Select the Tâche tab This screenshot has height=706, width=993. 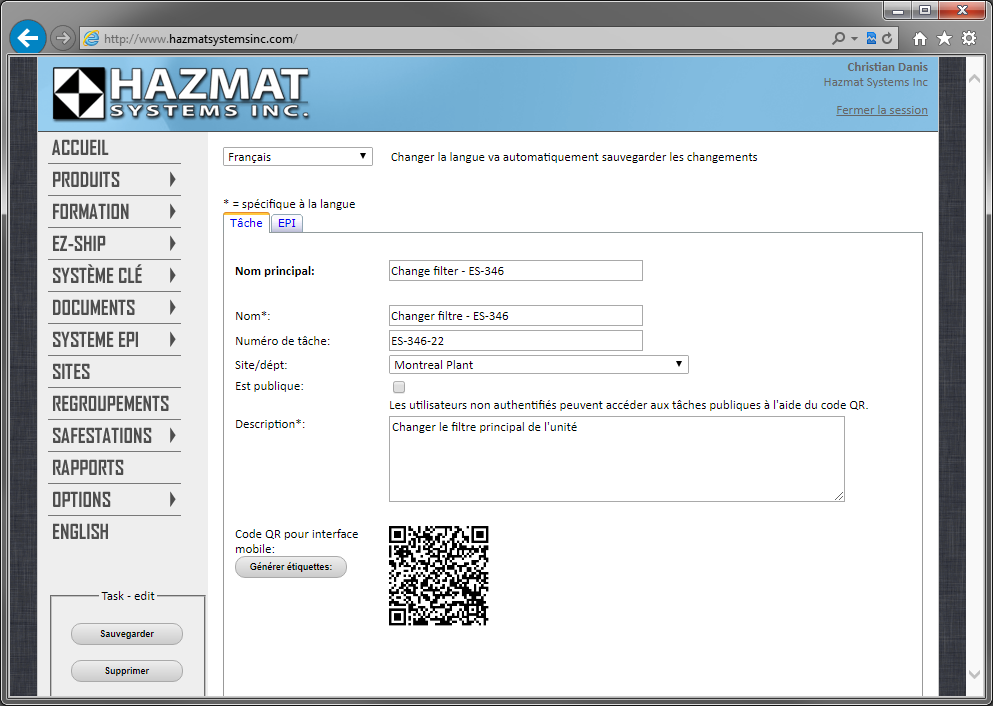coord(246,223)
